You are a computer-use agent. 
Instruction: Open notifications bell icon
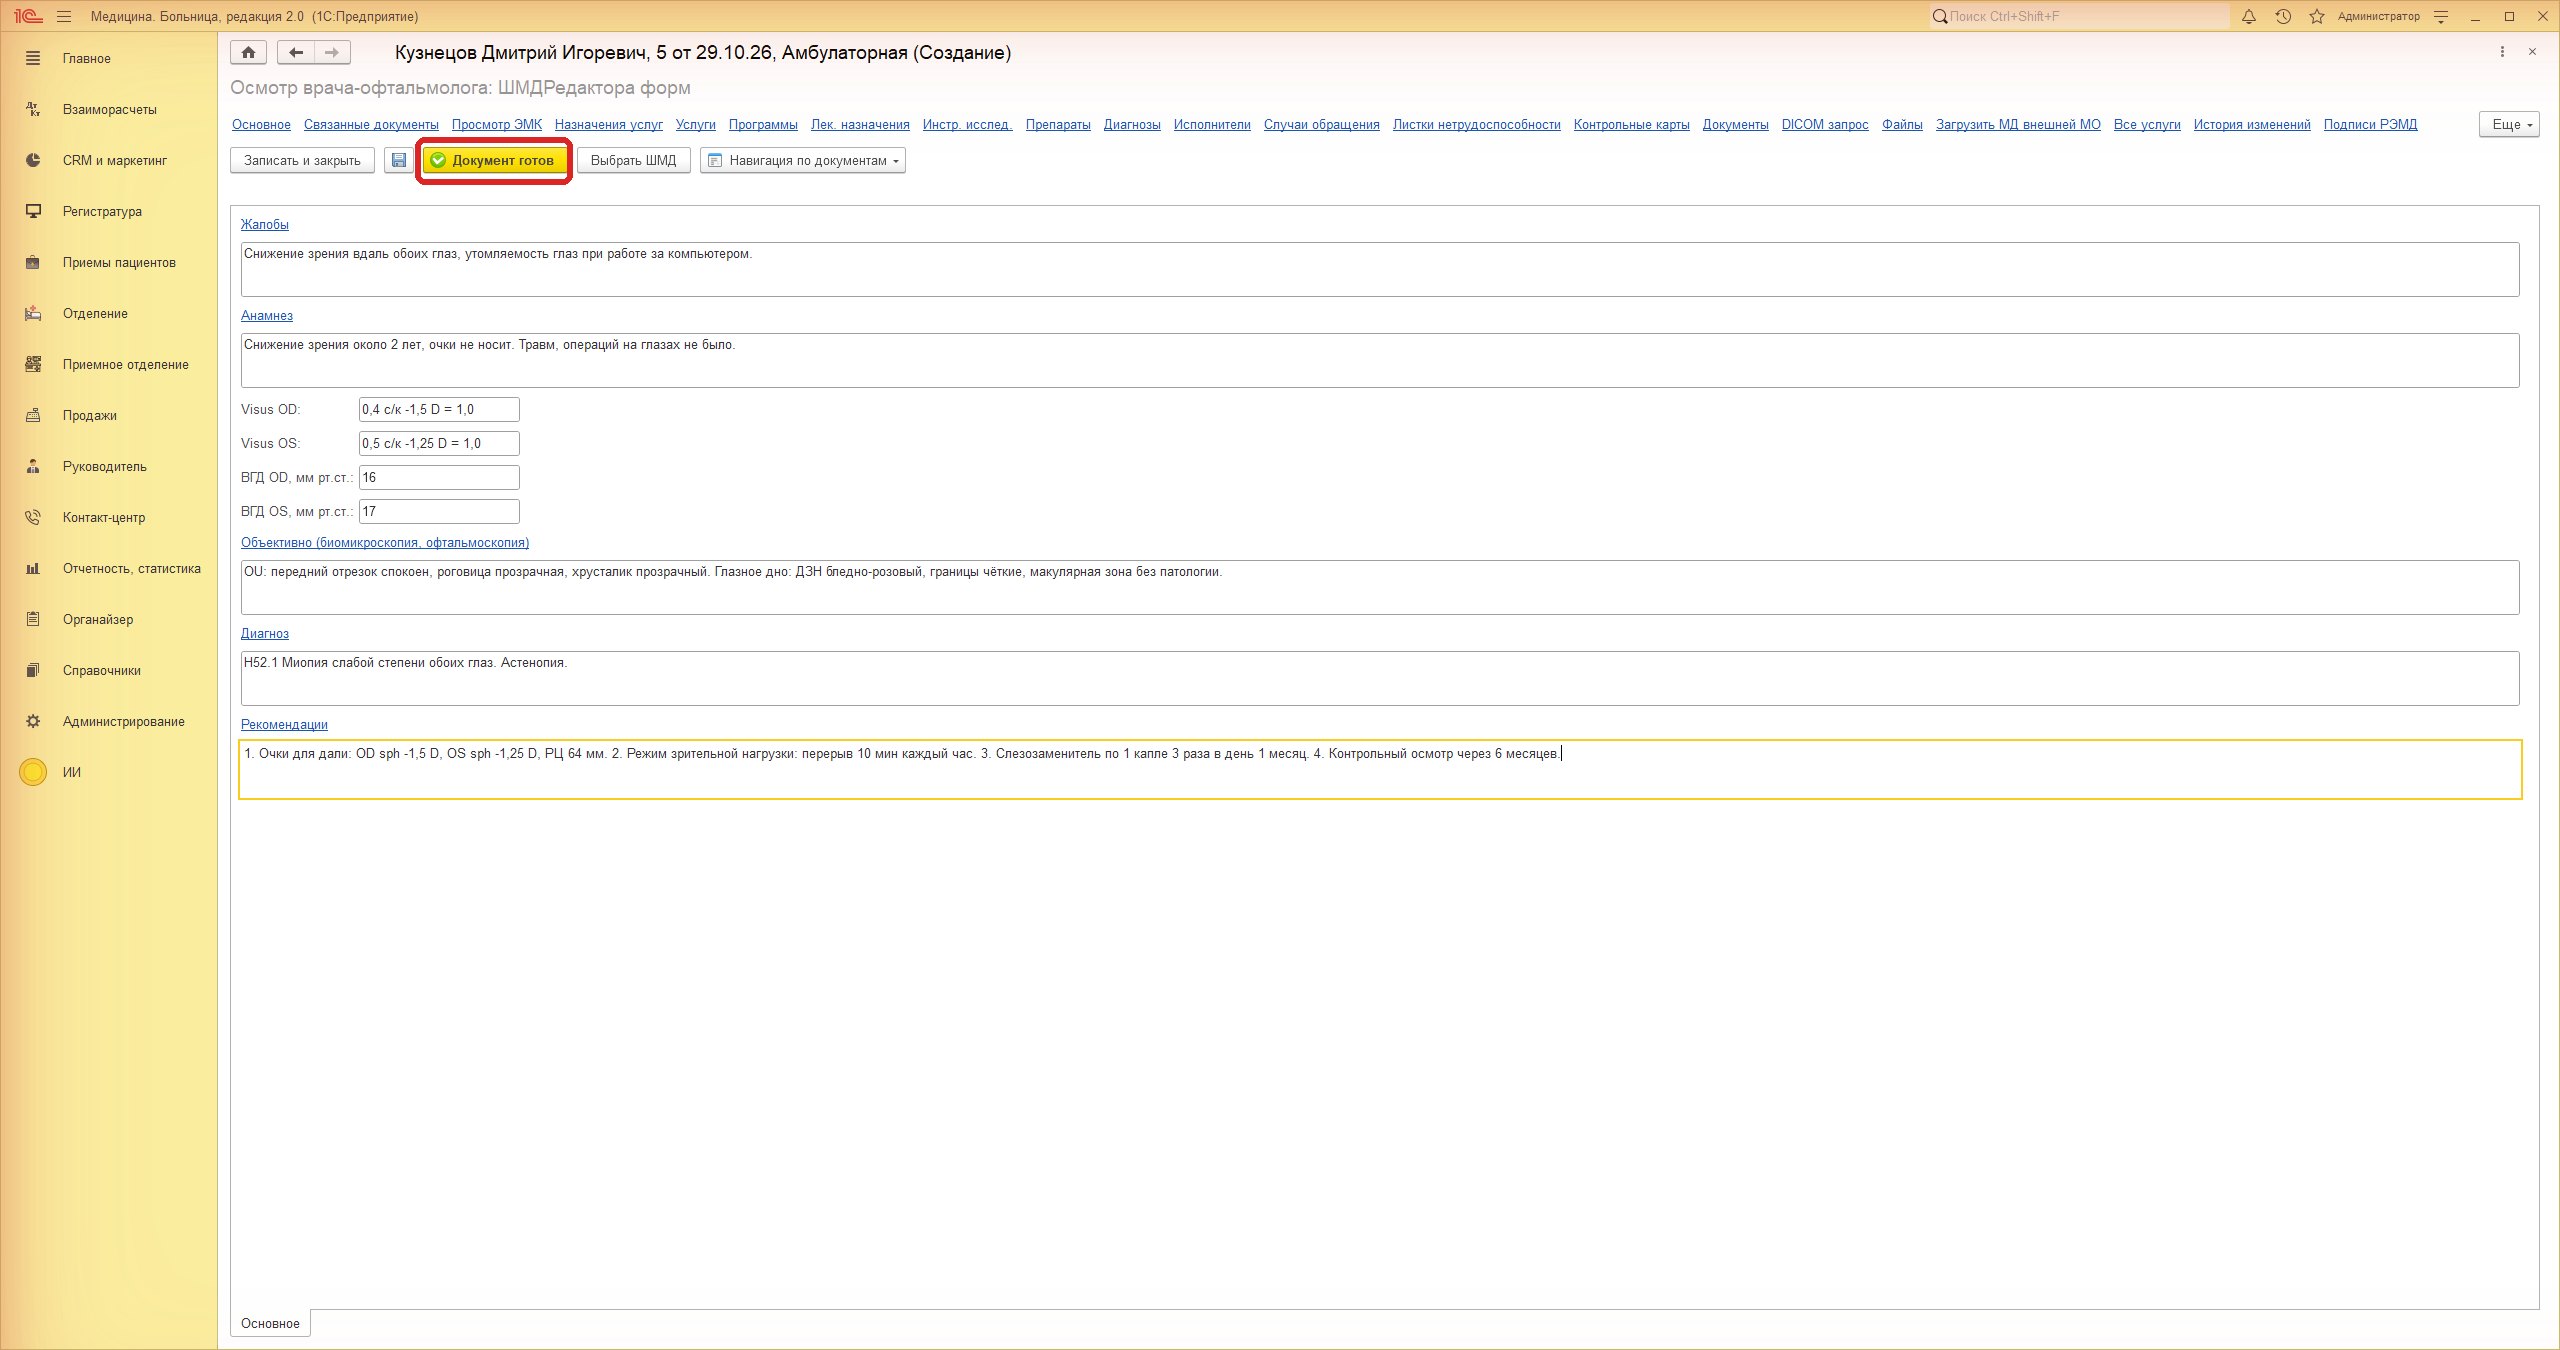pos(2249,16)
